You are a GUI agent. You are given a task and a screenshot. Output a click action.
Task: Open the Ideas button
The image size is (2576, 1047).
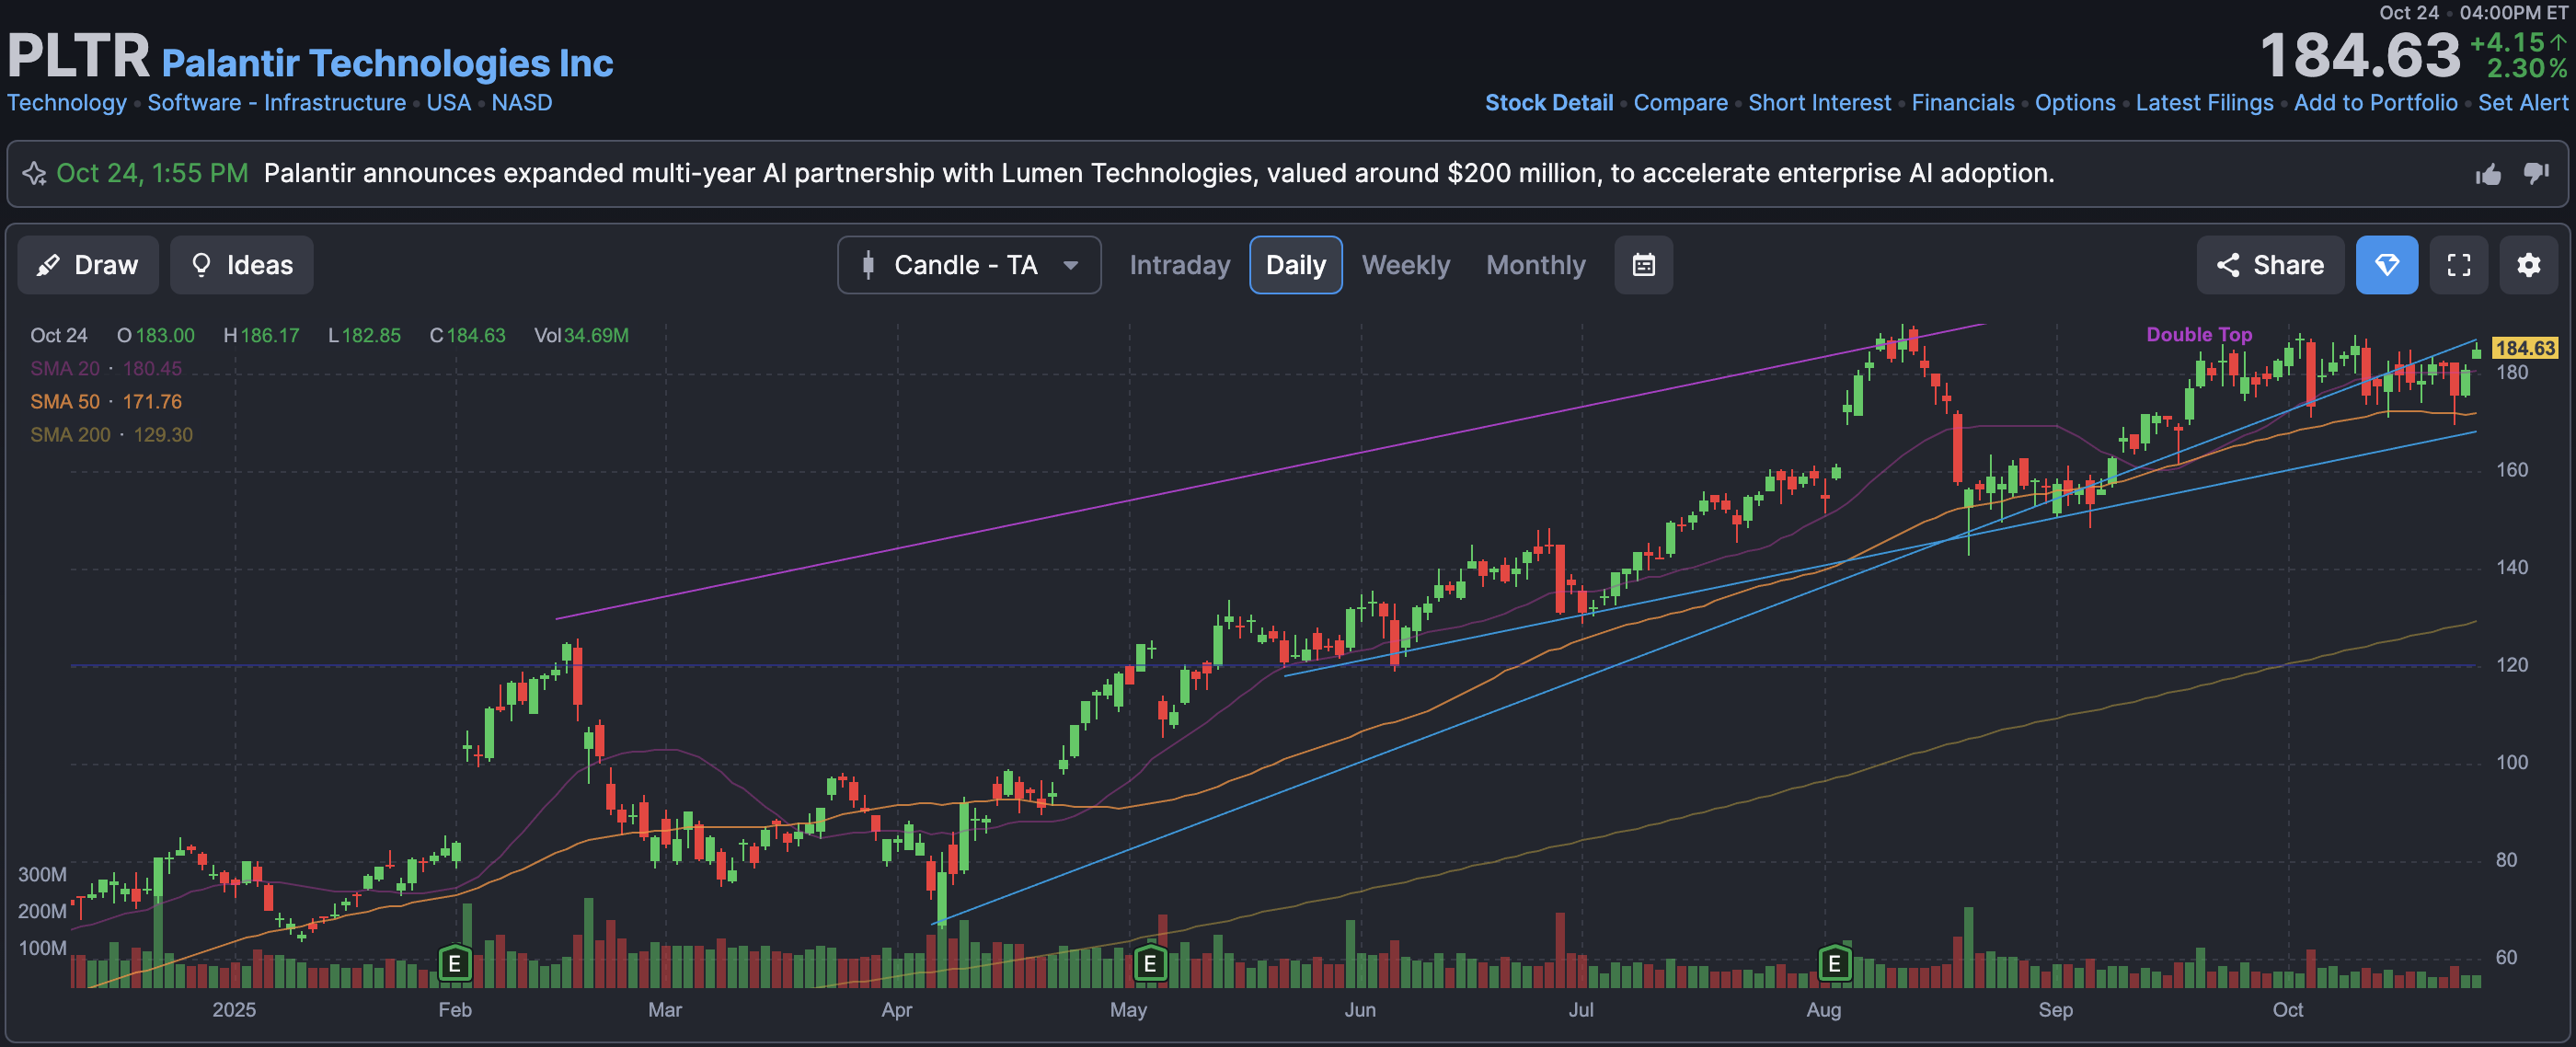[241, 265]
